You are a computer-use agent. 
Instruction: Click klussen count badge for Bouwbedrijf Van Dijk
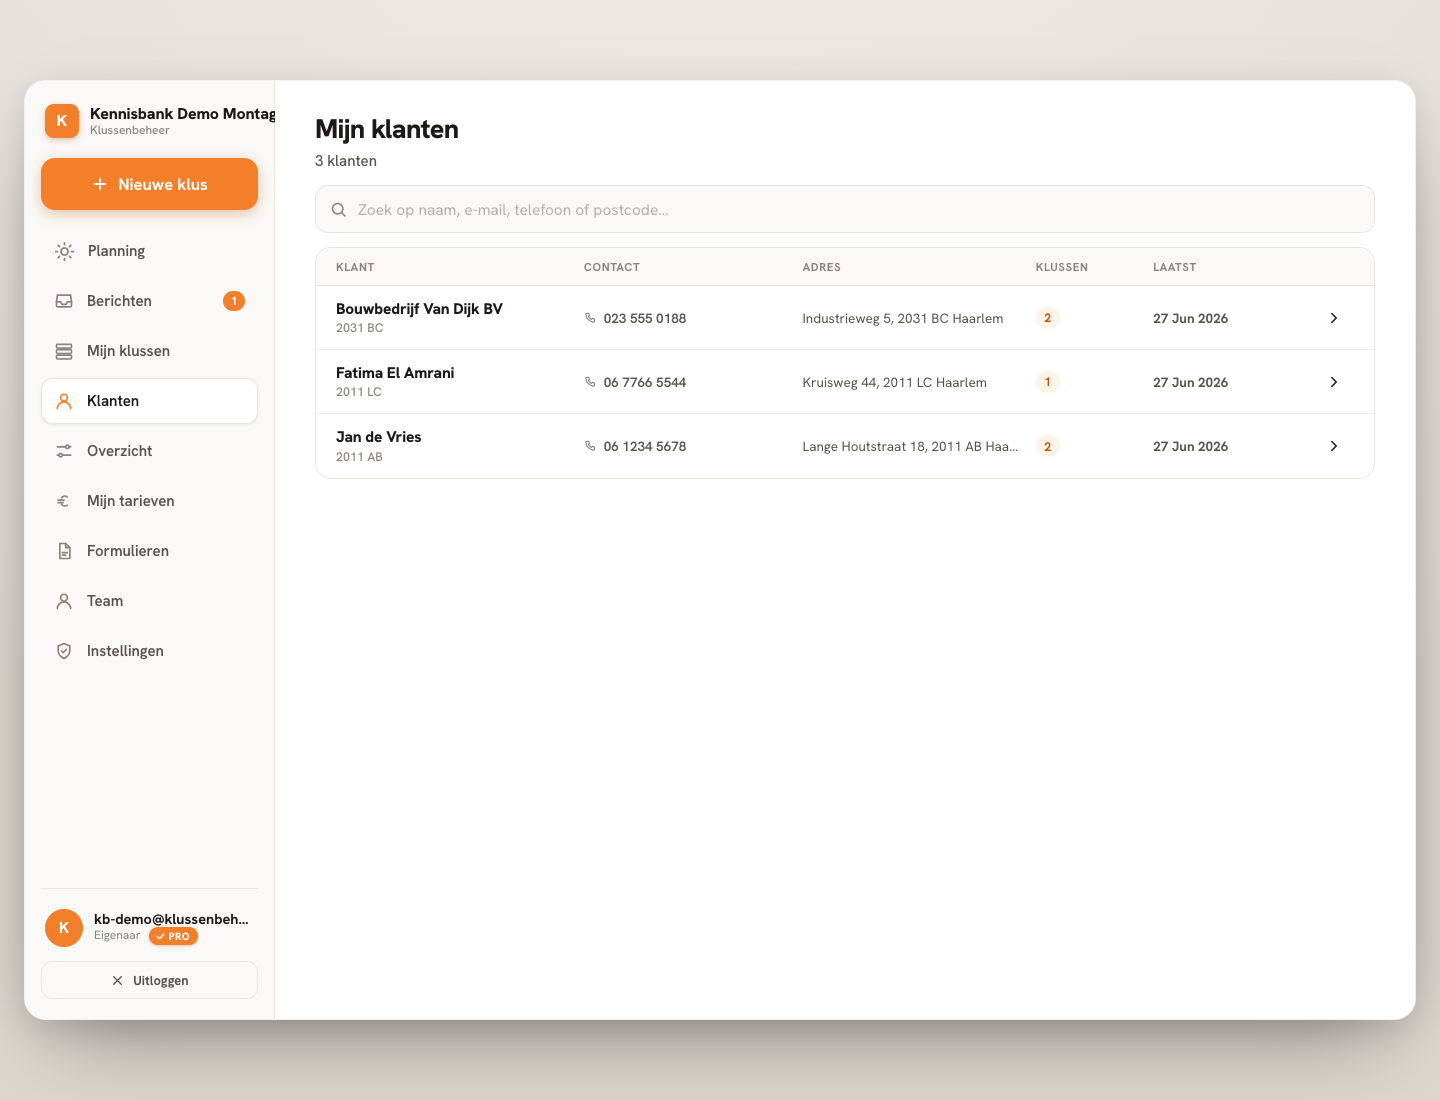[x=1048, y=318]
